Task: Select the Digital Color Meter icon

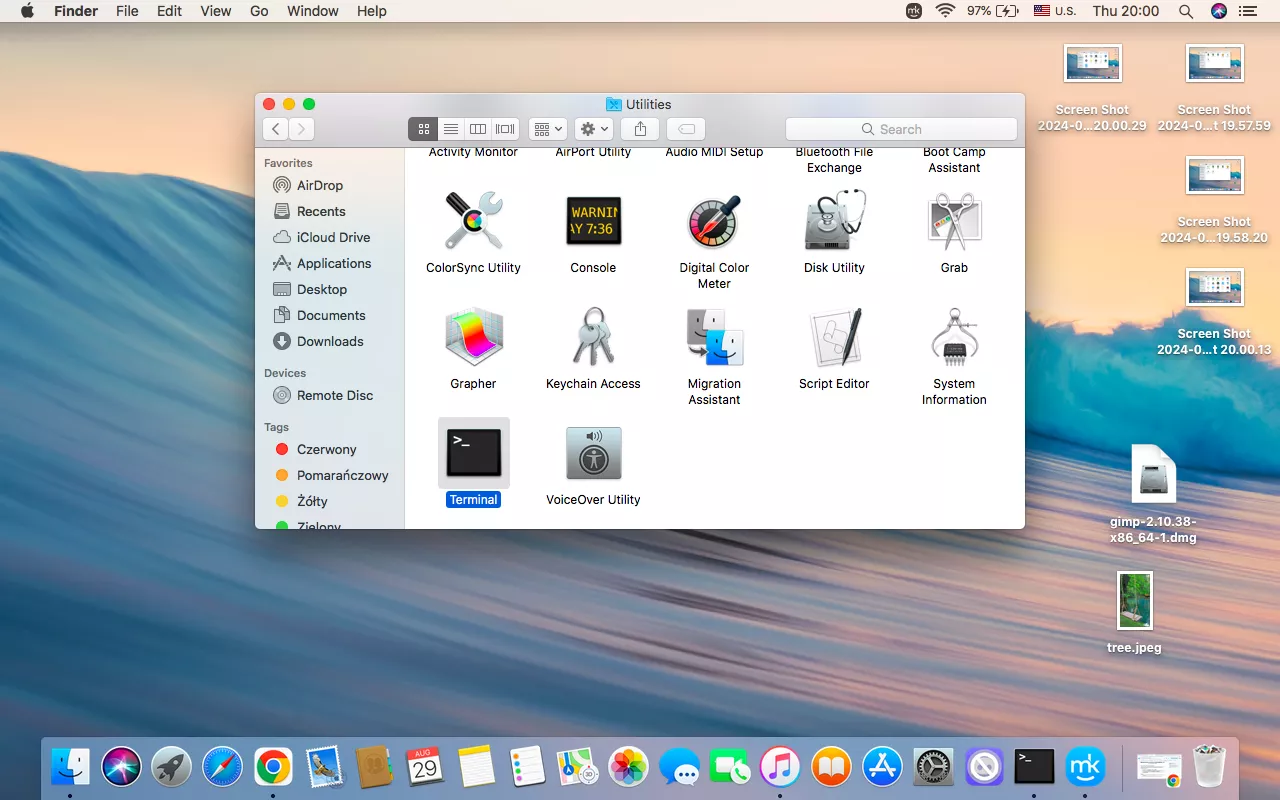Action: pyautogui.click(x=714, y=222)
